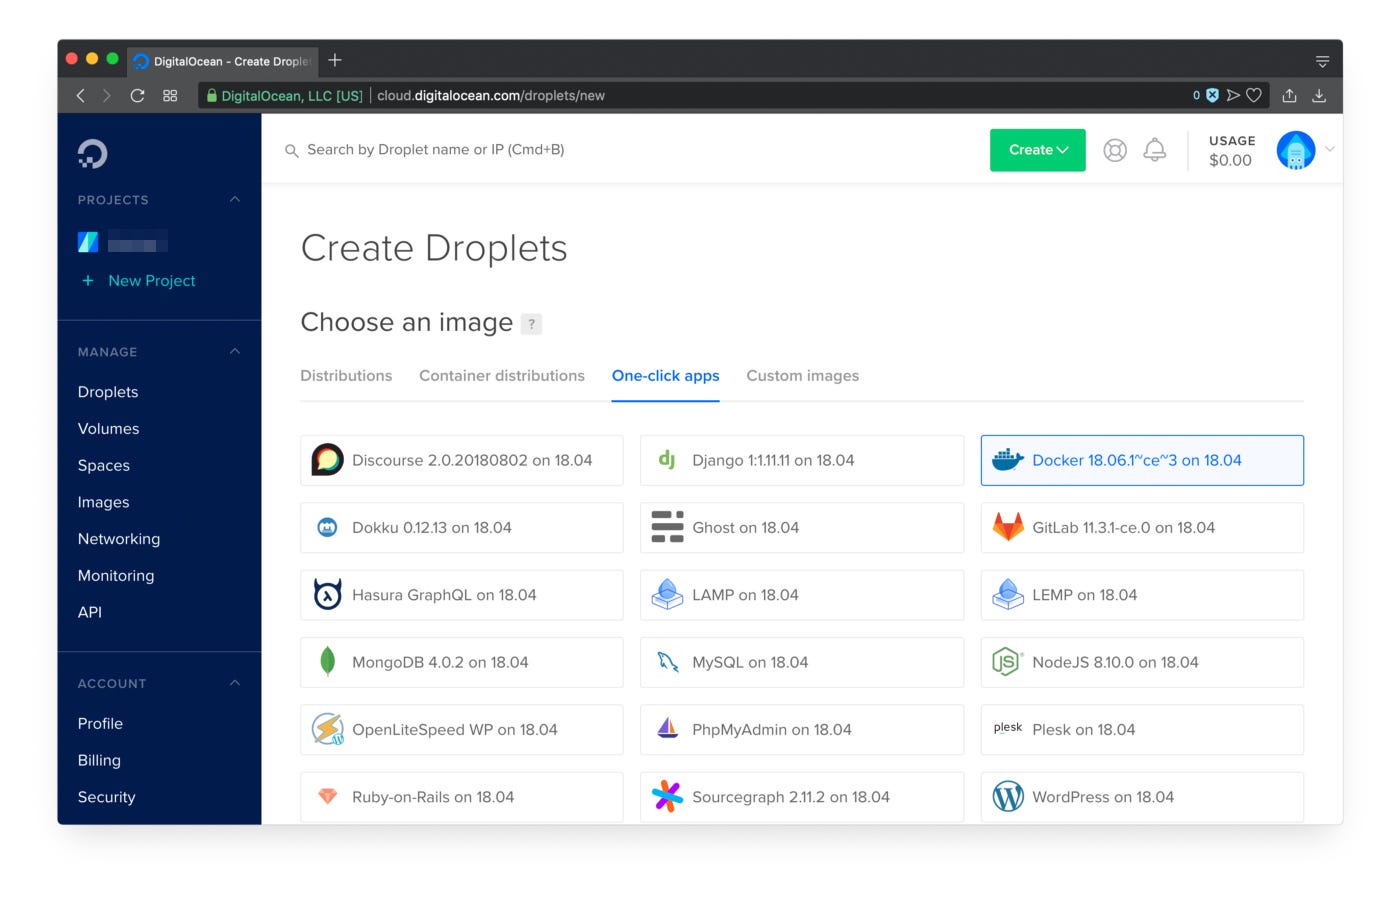Open the existing project entry in sidebar
This screenshot has width=1400, height=900.
pos(122,242)
